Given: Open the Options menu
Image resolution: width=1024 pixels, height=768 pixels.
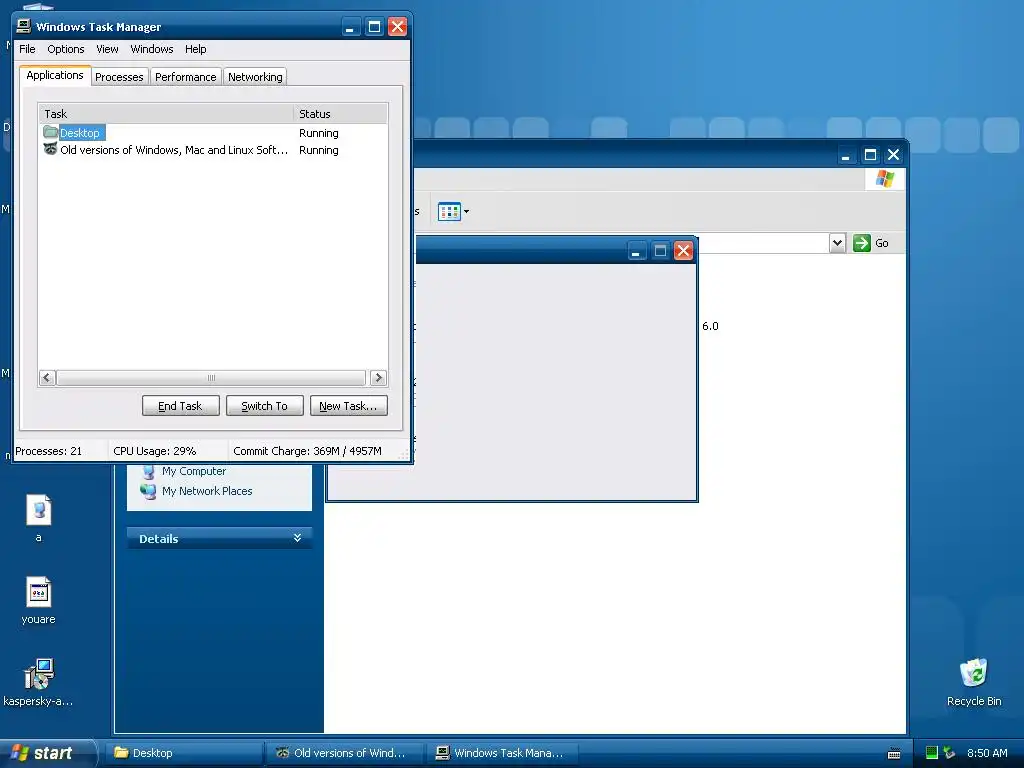Looking at the screenshot, I should (x=65, y=49).
